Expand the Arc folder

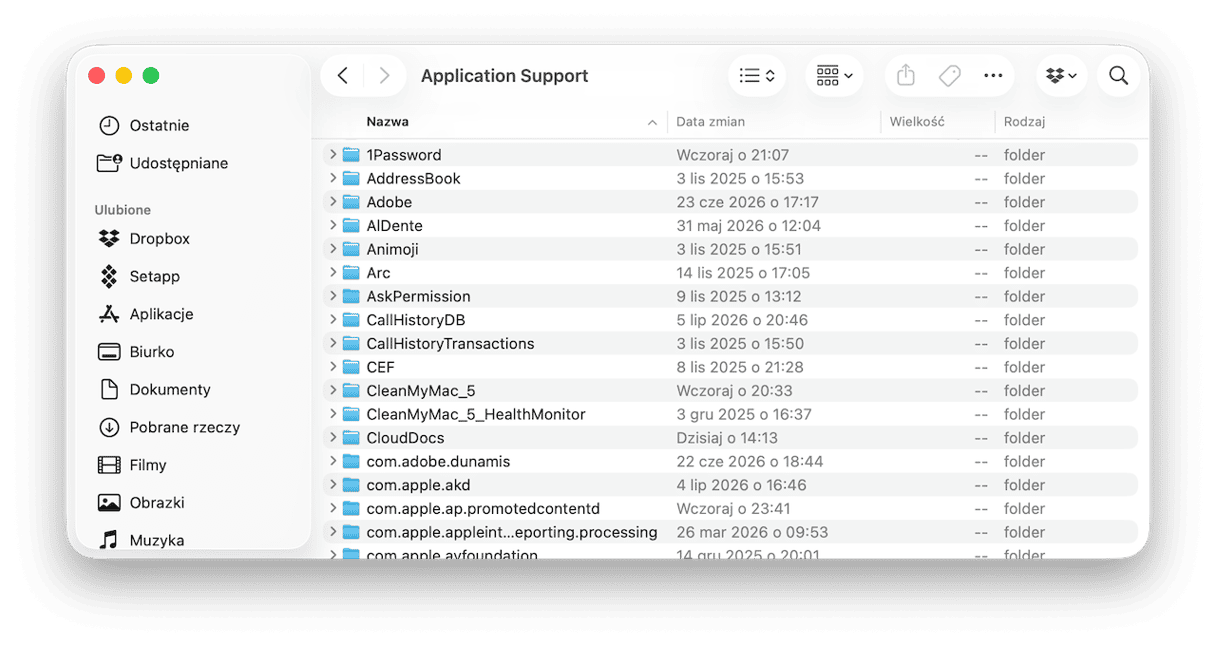point(333,273)
